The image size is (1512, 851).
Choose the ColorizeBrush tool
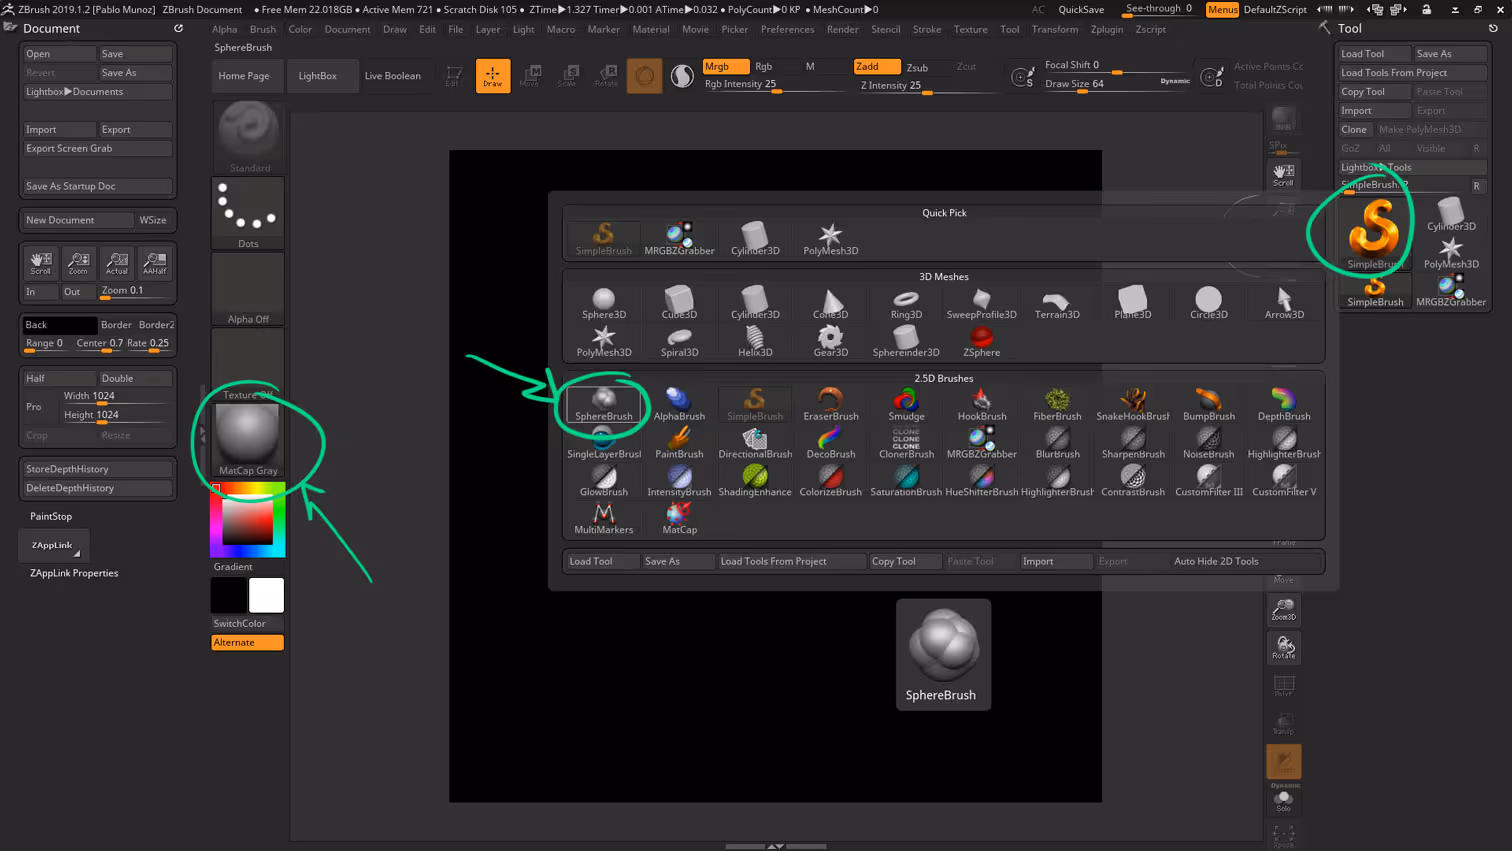point(830,481)
